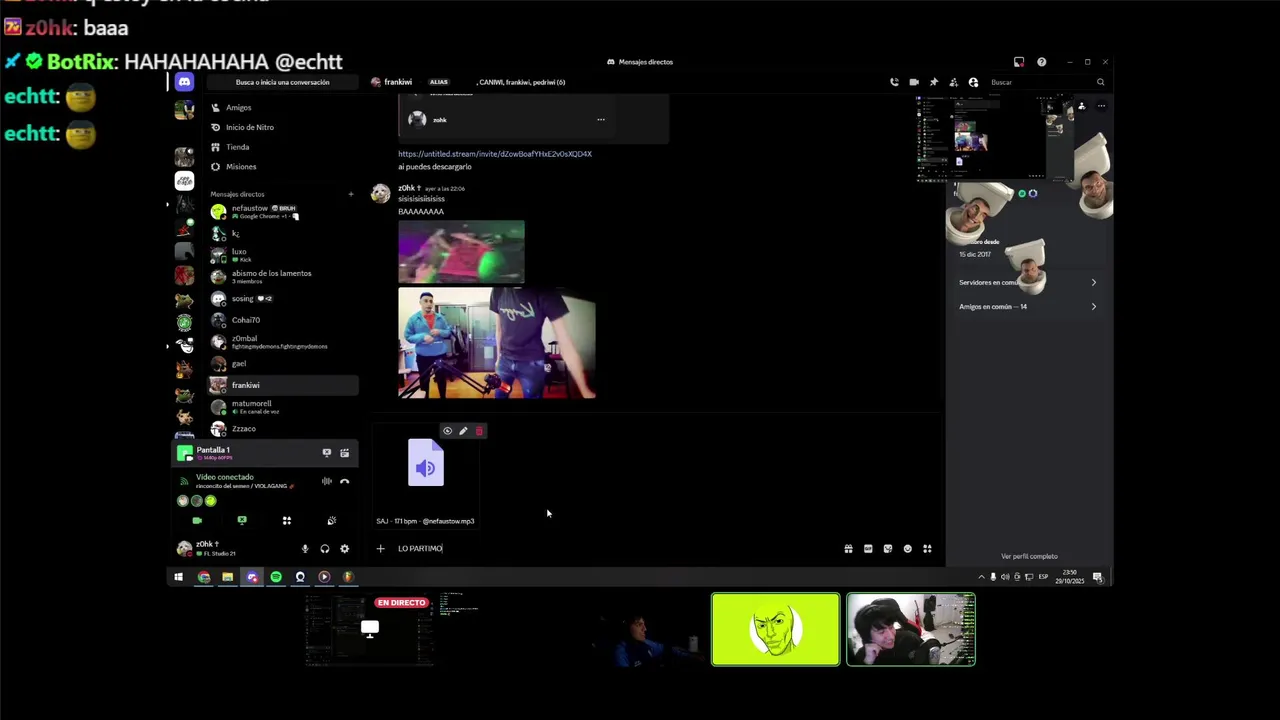Viewport: 1280px width, 720px height.
Task: Click the message field containing 'LO PARTIMO'
Action: pos(615,548)
